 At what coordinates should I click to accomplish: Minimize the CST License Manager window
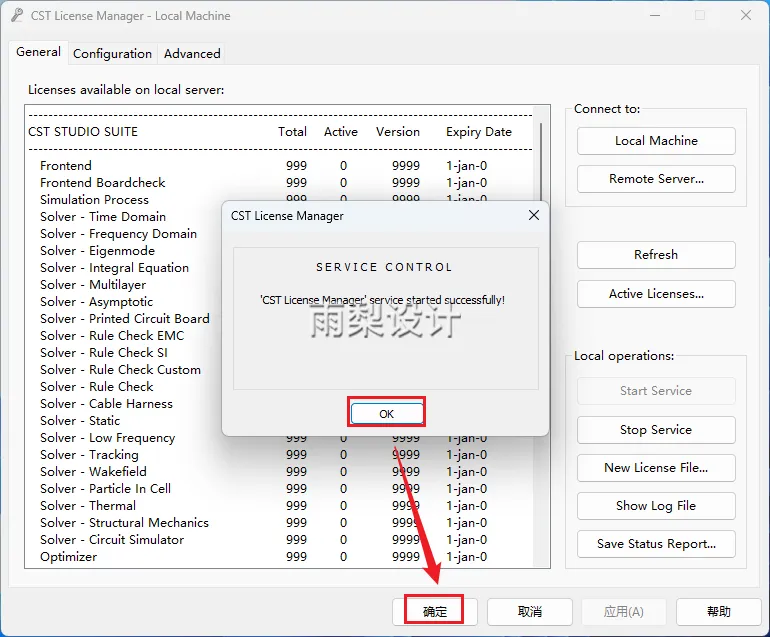[x=655, y=16]
